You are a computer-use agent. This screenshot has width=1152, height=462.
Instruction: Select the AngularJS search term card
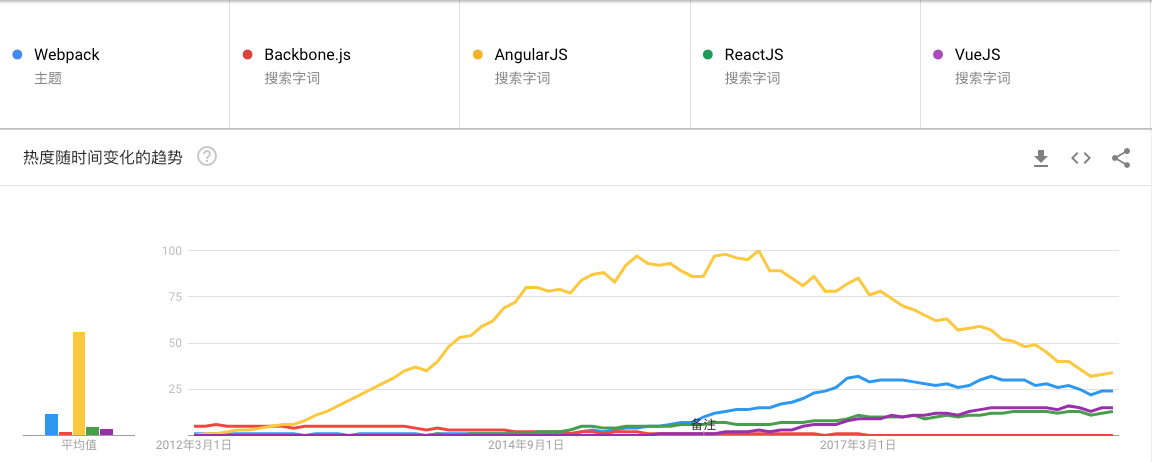[x=573, y=65]
